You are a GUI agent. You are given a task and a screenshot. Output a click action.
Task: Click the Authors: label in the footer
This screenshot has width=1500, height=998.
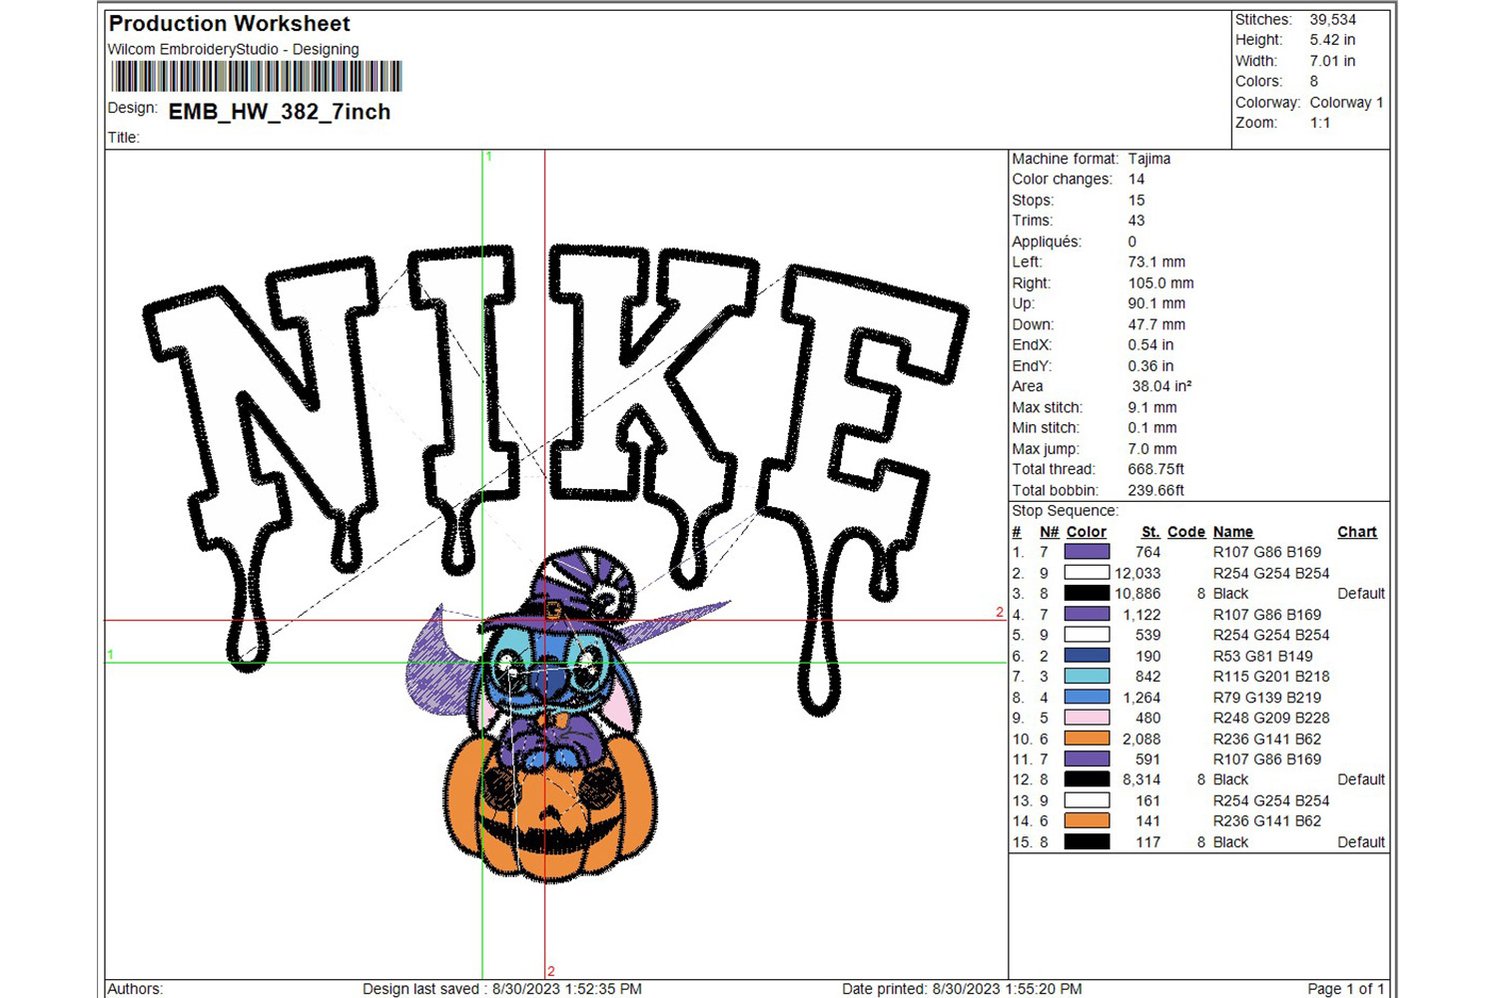pos(135,989)
